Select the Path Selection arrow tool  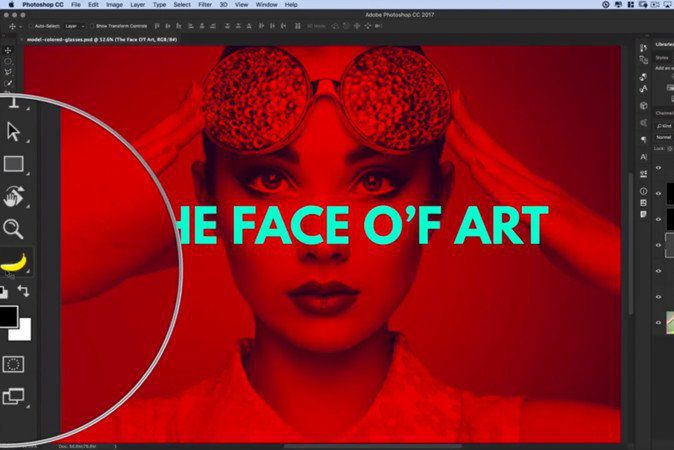coord(14,132)
